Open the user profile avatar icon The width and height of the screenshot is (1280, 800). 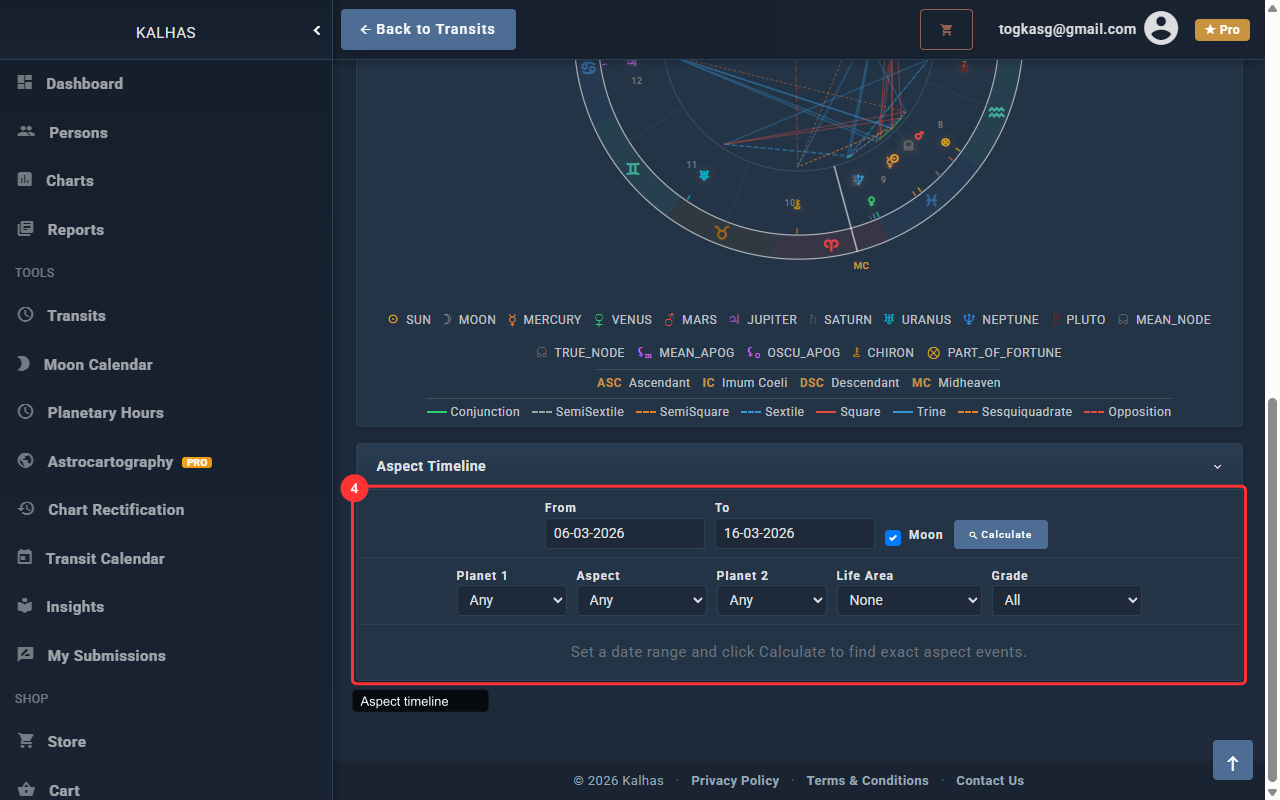click(1161, 29)
